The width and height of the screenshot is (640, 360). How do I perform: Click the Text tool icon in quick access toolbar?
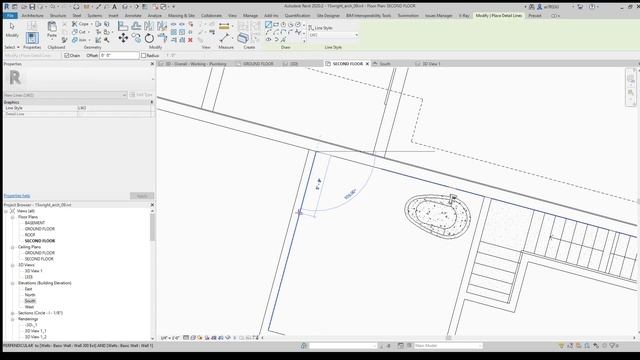tap(114, 7)
